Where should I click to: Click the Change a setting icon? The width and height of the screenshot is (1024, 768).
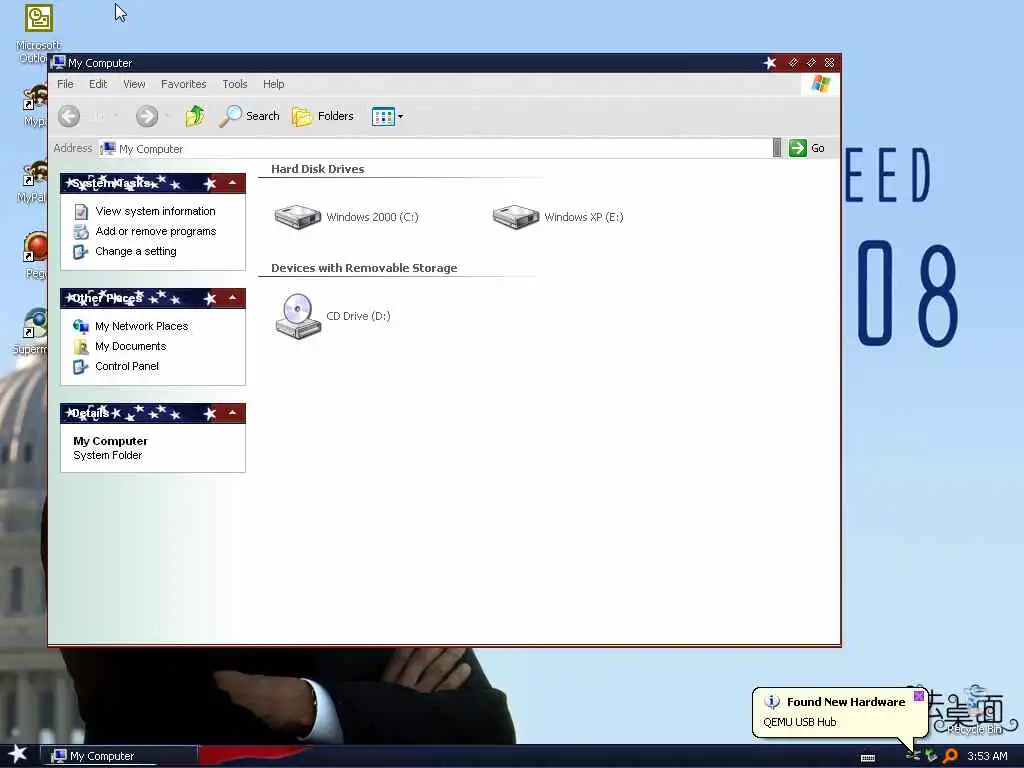tap(81, 252)
